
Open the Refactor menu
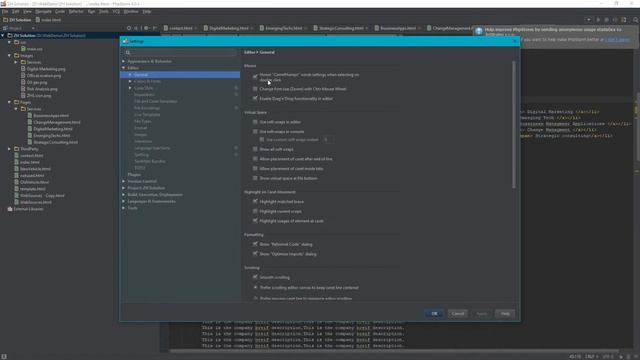pyautogui.click(x=76, y=11)
